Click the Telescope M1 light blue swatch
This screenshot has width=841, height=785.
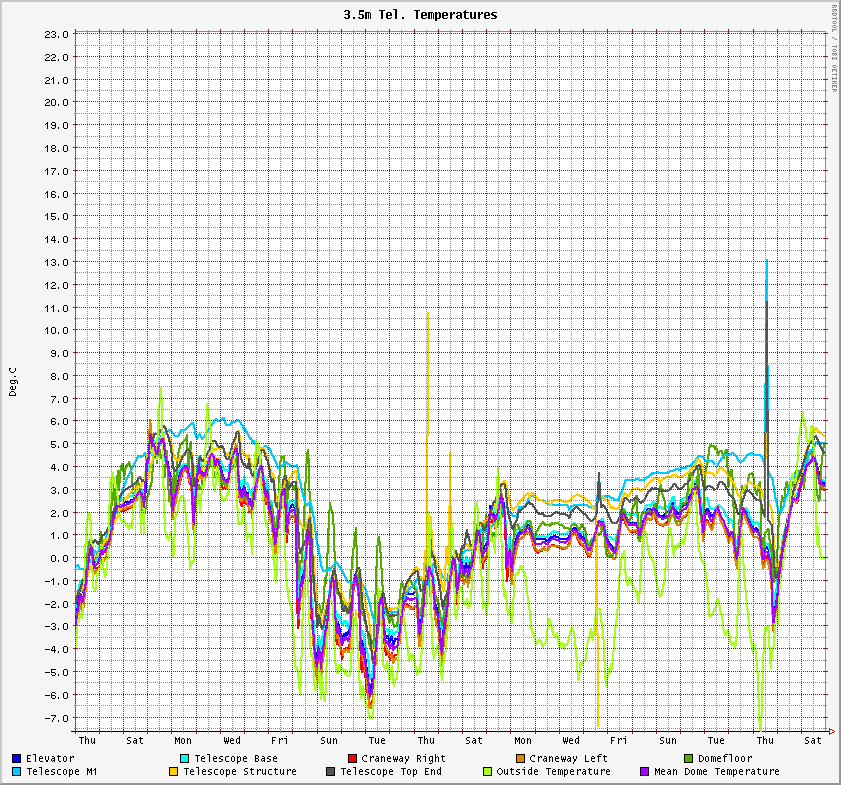17,772
